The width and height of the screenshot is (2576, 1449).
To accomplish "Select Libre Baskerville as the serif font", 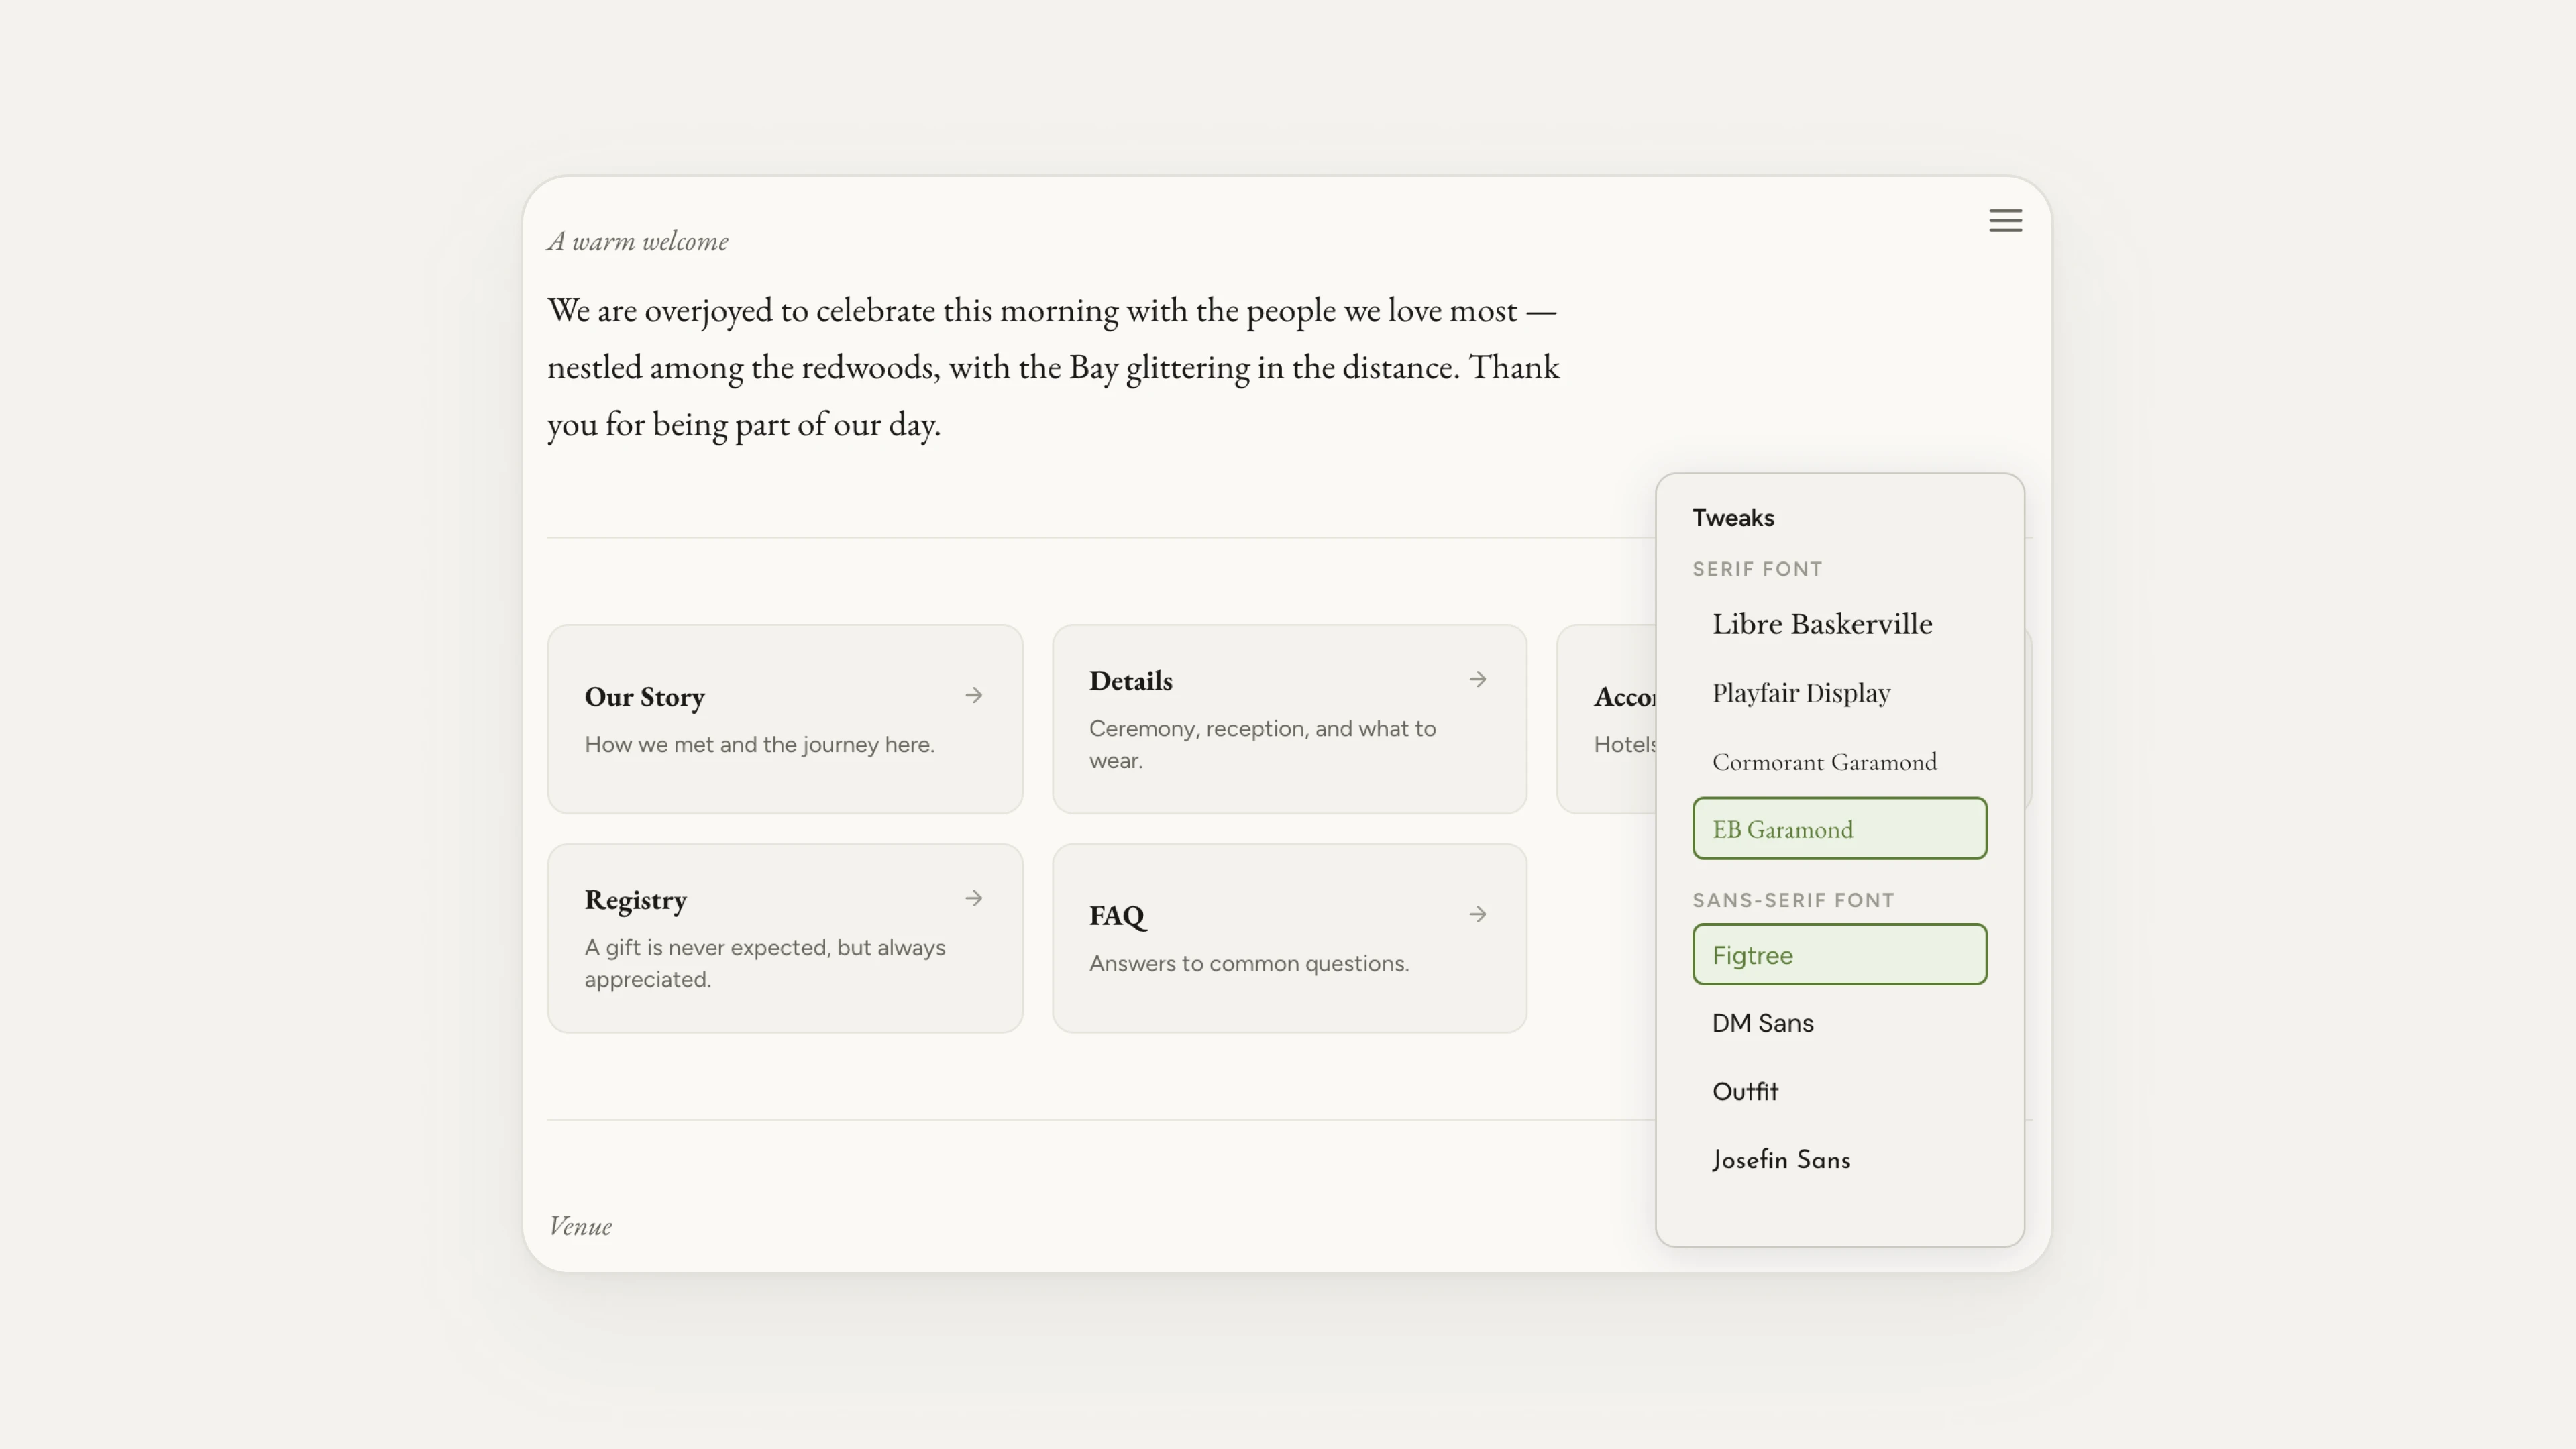I will 1822,623.
